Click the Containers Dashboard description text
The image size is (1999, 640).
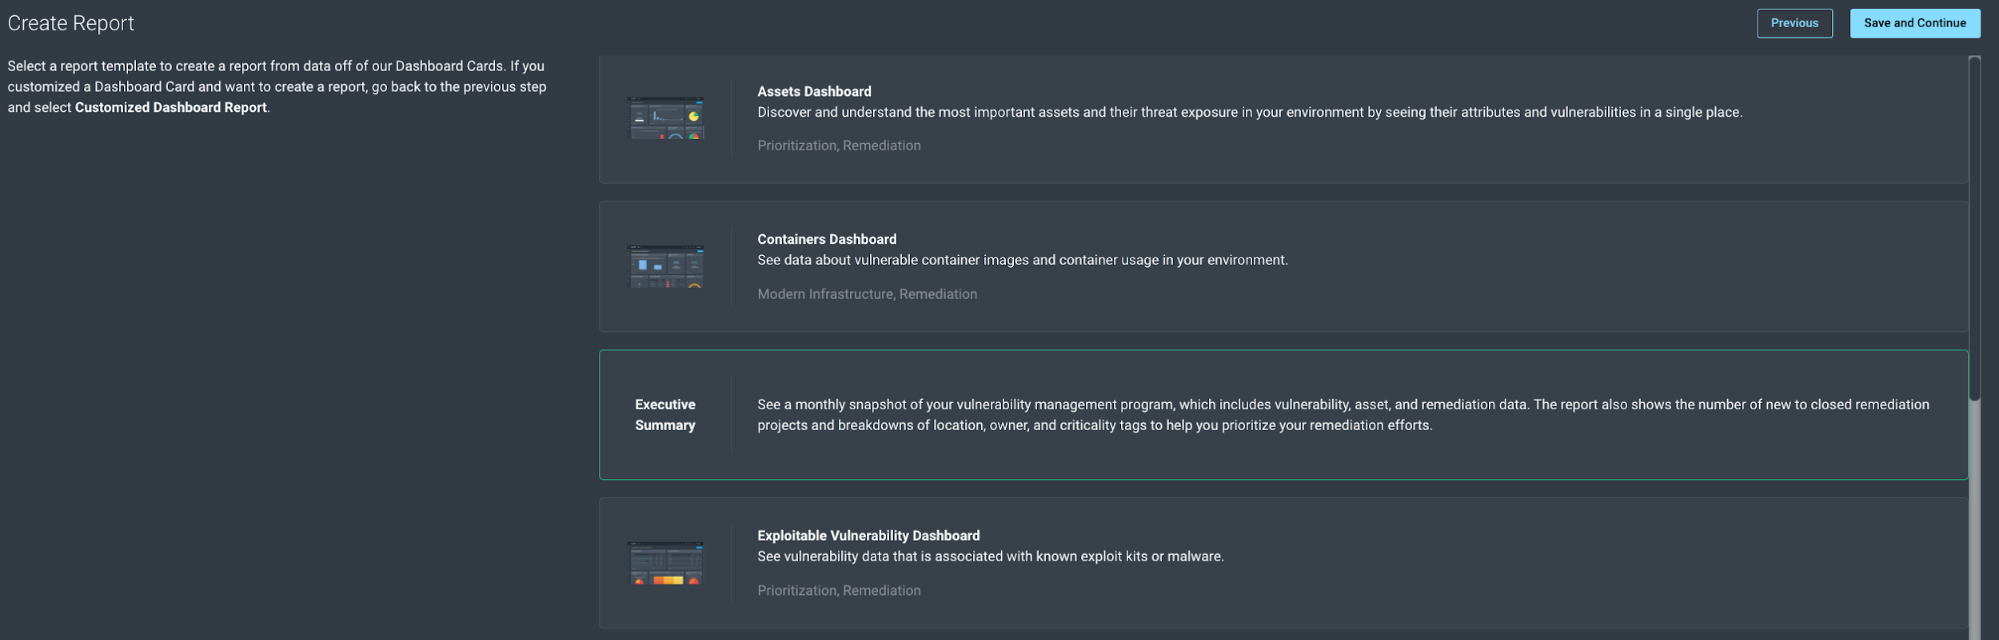(1022, 260)
